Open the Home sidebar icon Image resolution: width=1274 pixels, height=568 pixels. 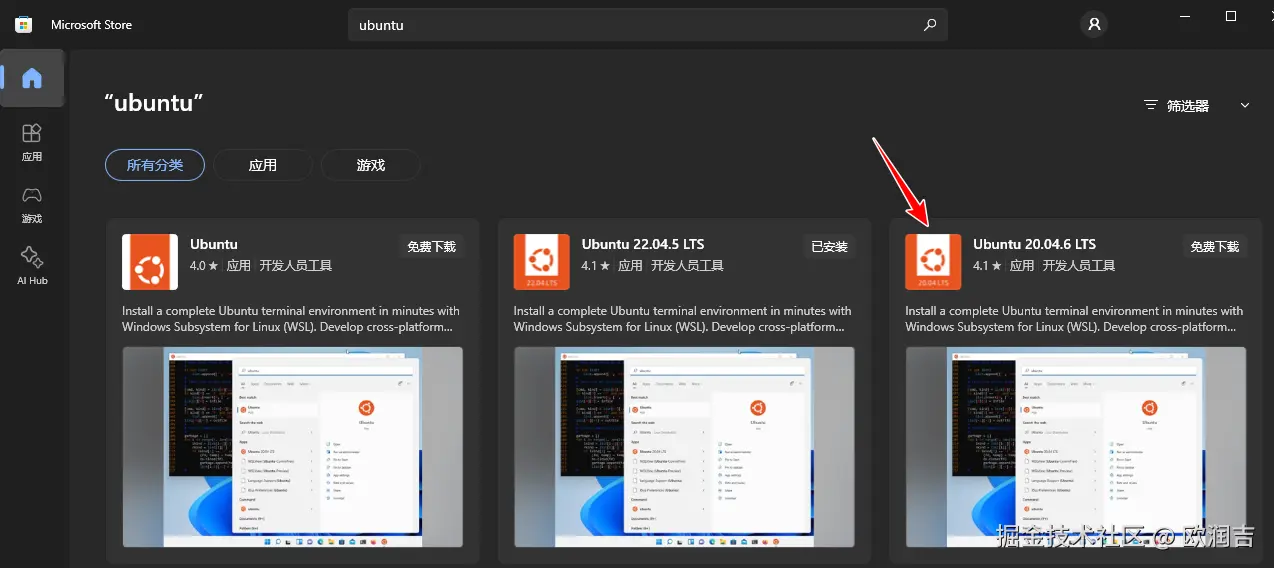32,78
